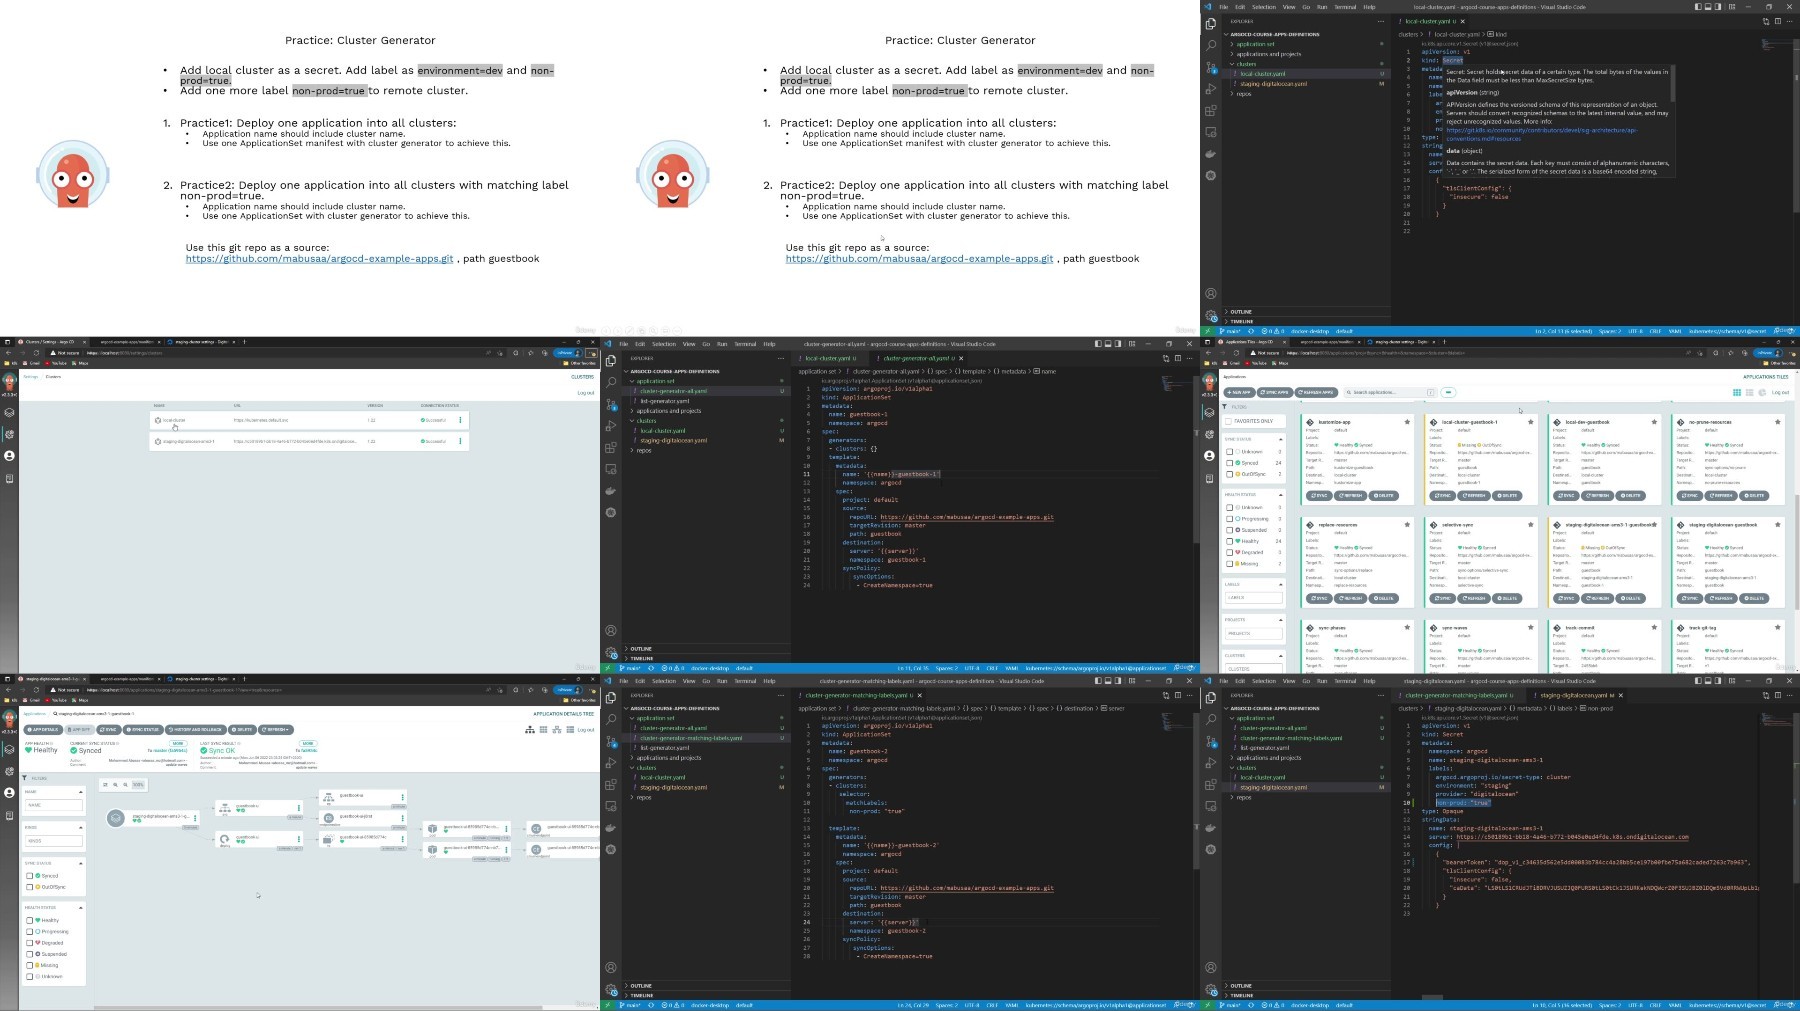The image size is (1800, 1011).
Task: Click NEW APP button in Applications Tiles window
Action: point(1240,392)
